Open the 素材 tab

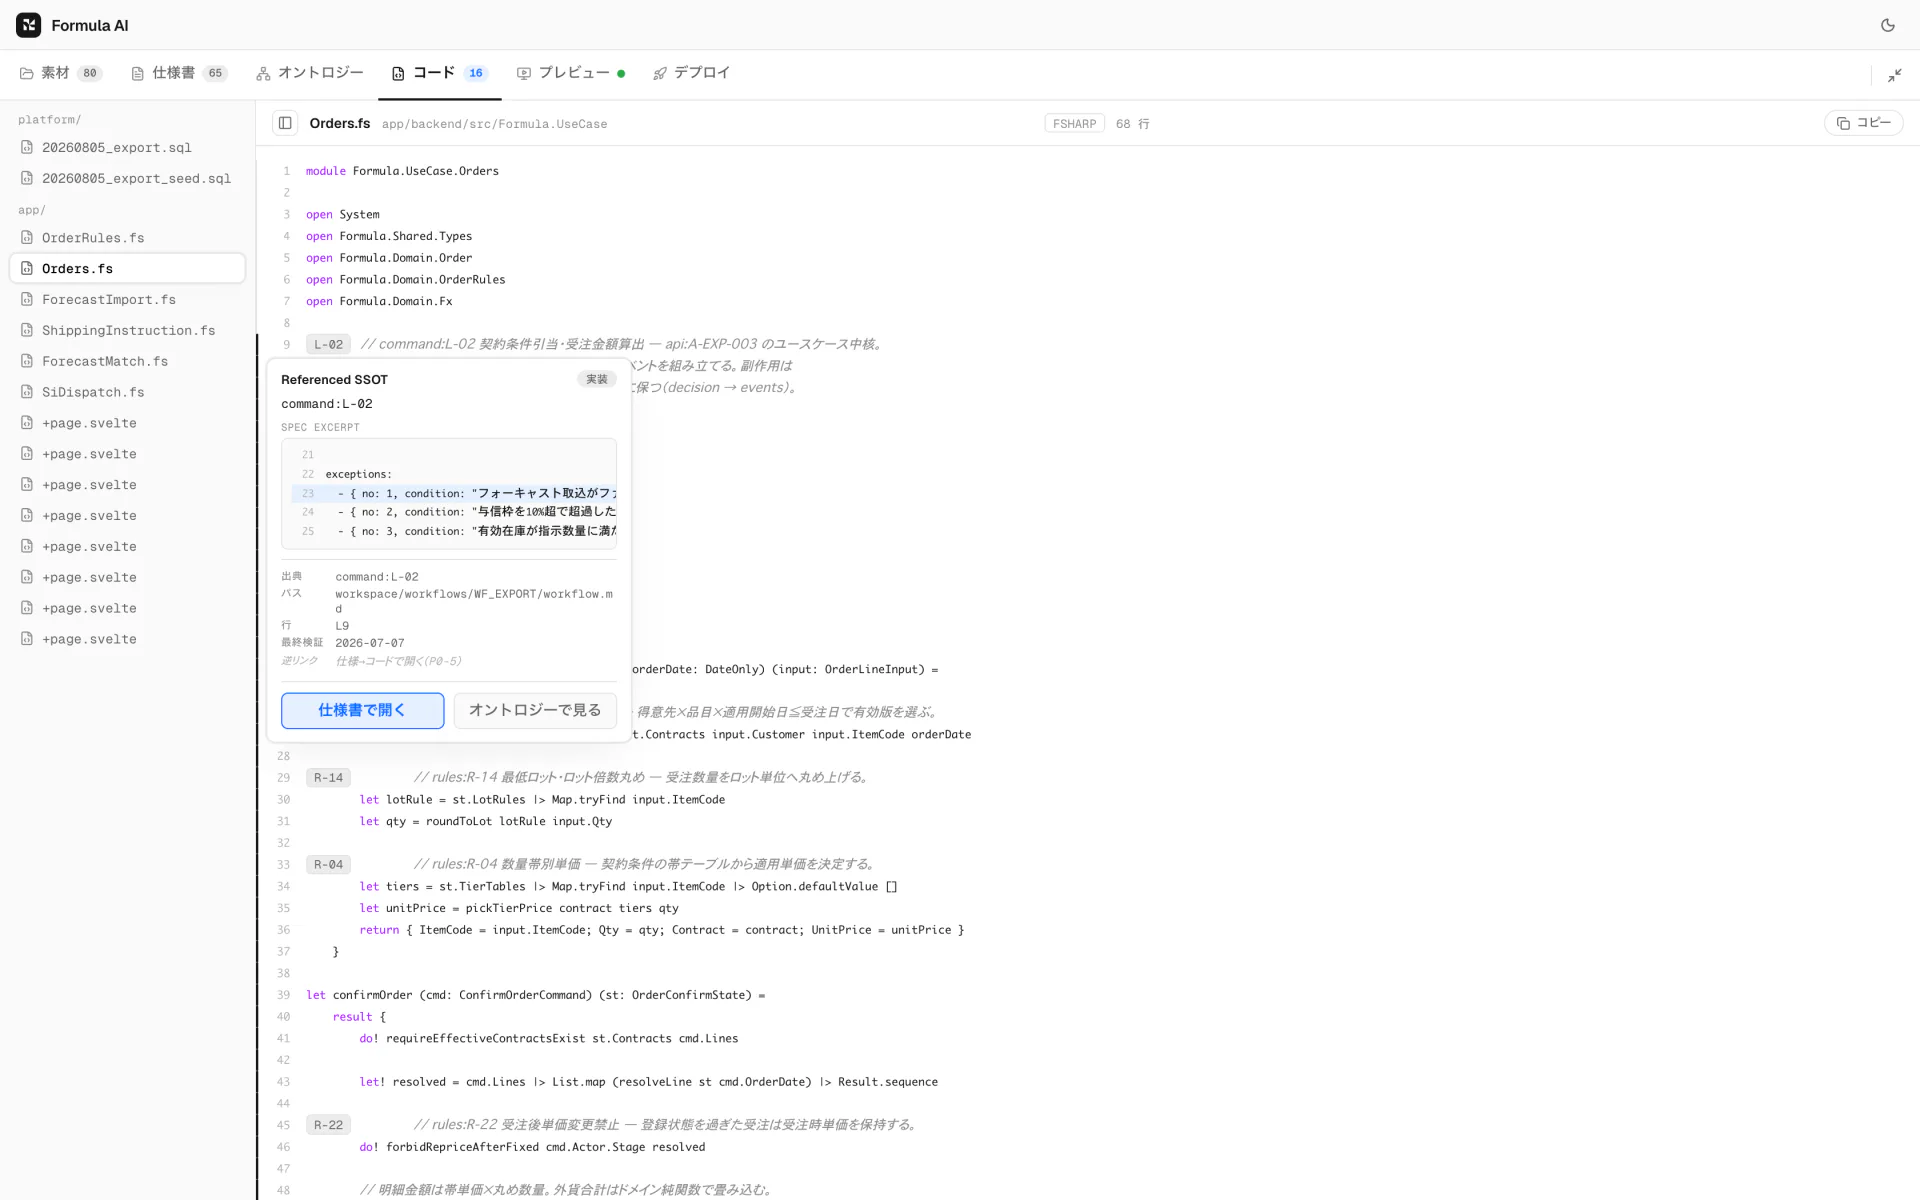[x=60, y=73]
